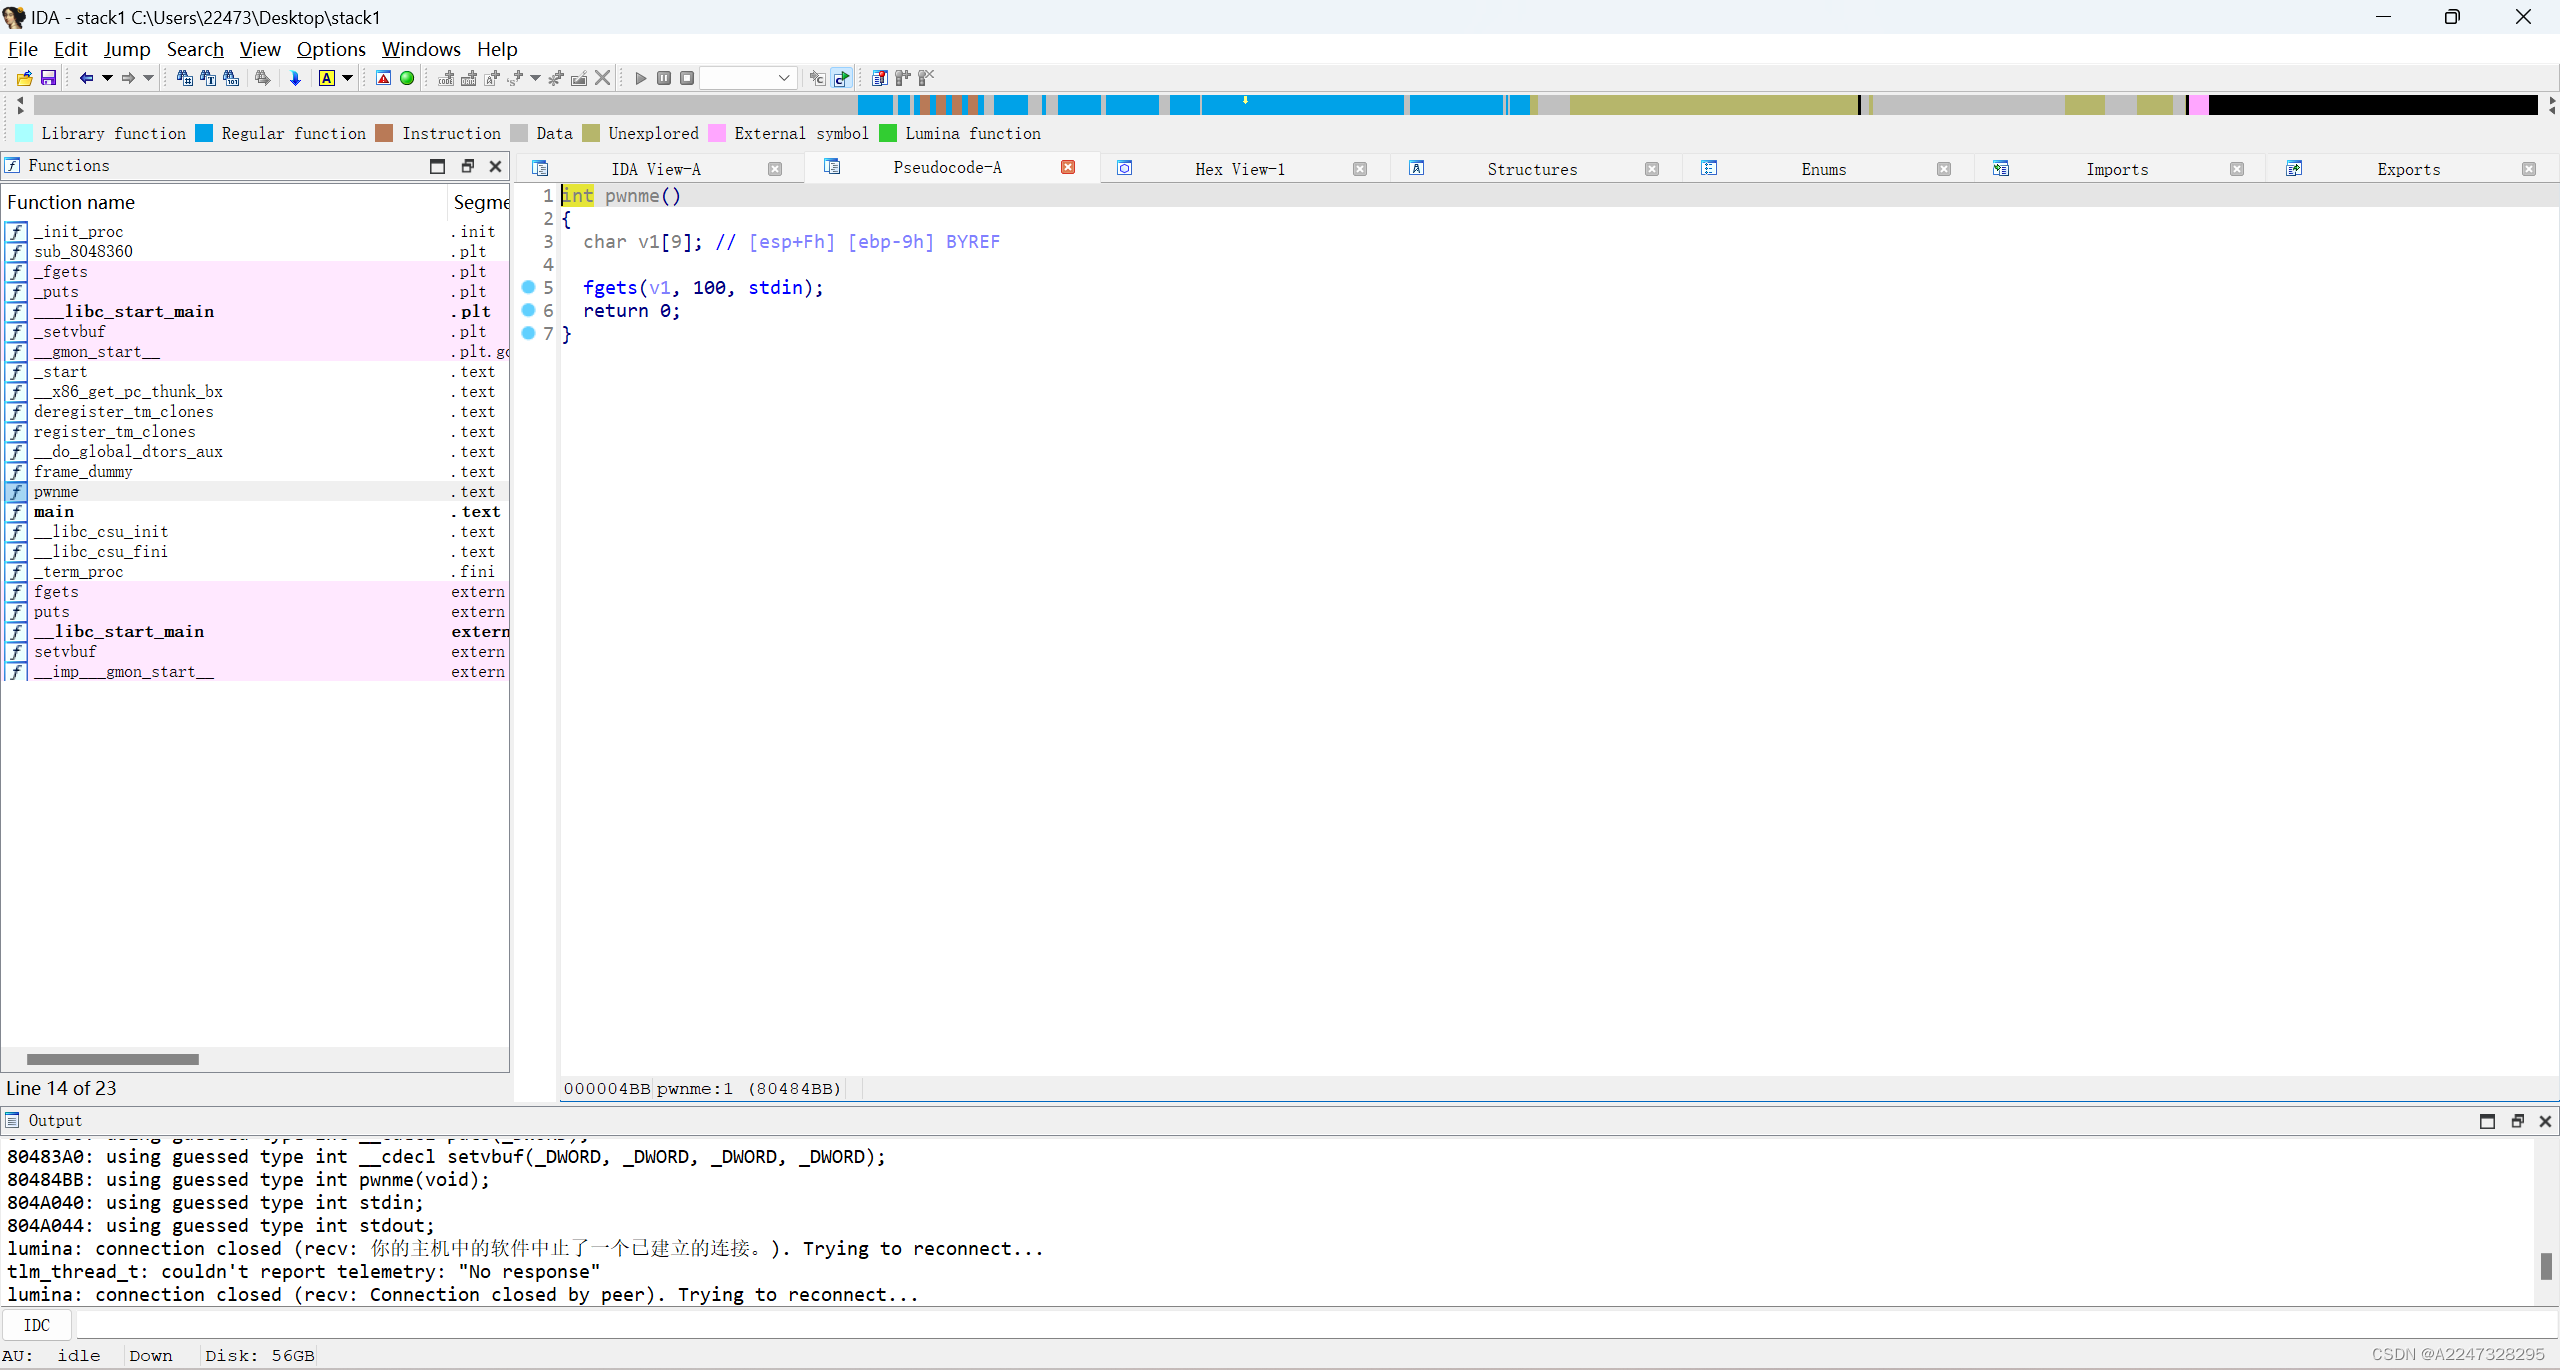2560x1370 pixels.
Task: Sort by the Function name column header
Action: [x=224, y=202]
